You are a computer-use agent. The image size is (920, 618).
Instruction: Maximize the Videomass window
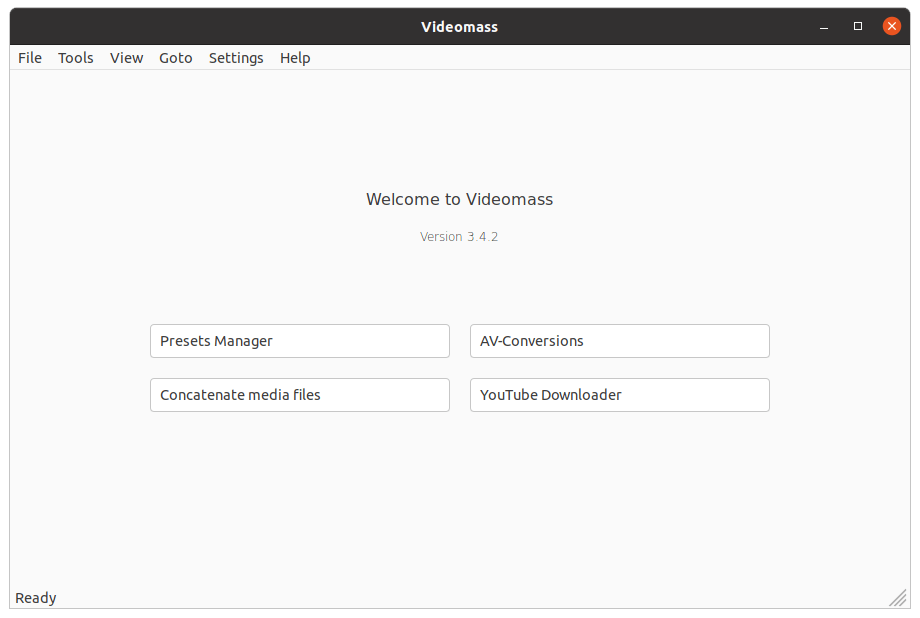[x=858, y=26]
